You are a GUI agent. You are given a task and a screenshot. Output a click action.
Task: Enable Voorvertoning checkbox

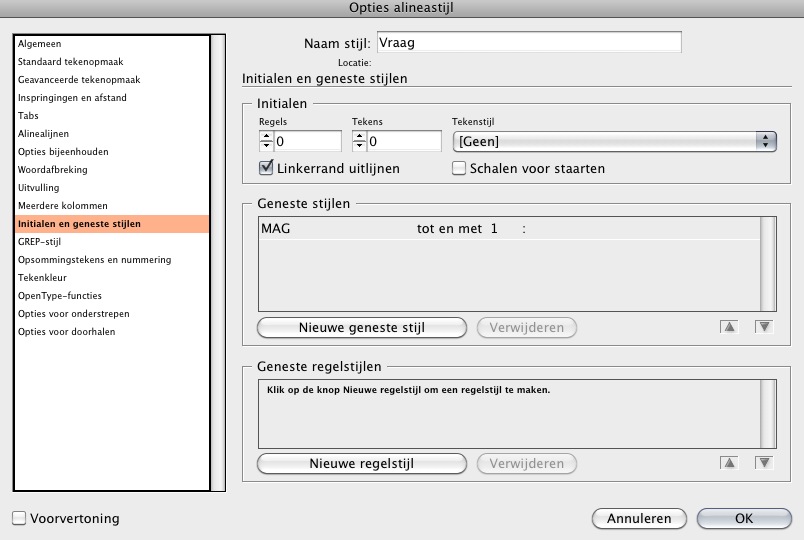[19, 518]
